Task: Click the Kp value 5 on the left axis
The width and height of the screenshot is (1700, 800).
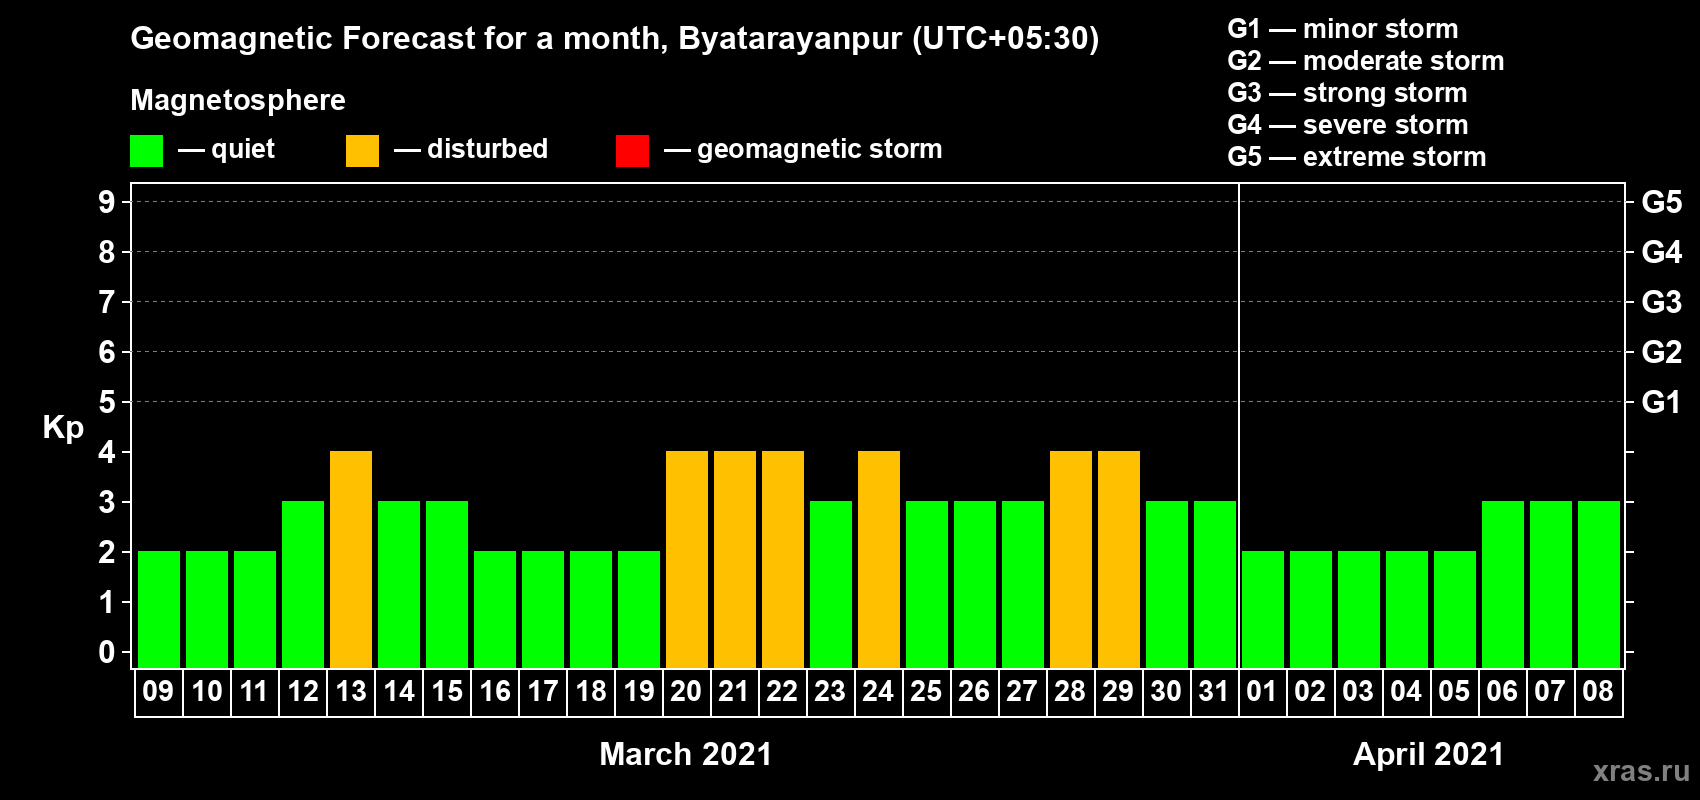Action: (x=107, y=402)
